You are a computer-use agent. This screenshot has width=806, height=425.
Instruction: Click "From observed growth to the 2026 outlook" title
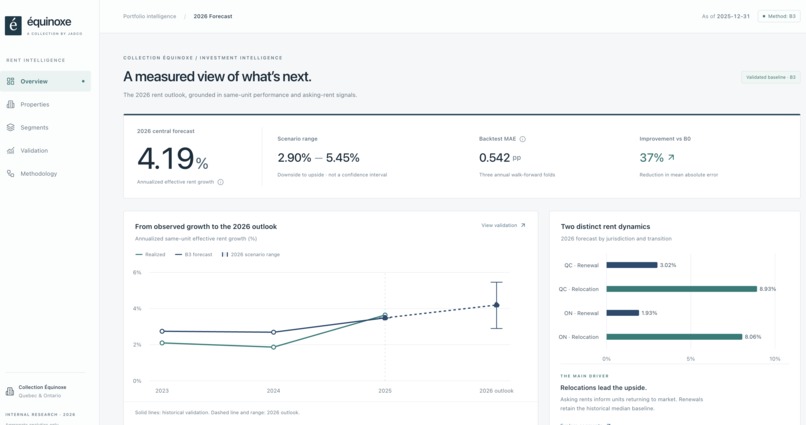pyautogui.click(x=206, y=227)
